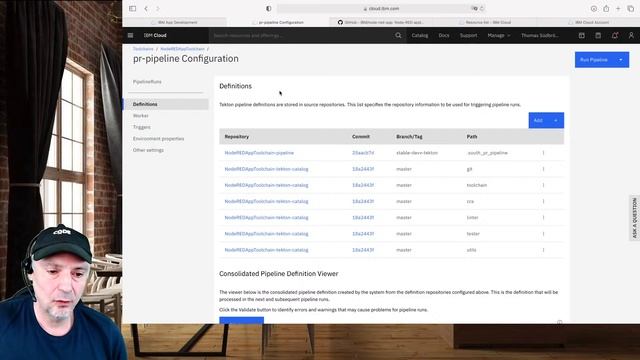Open the commit link in the pipeline row

(363, 153)
